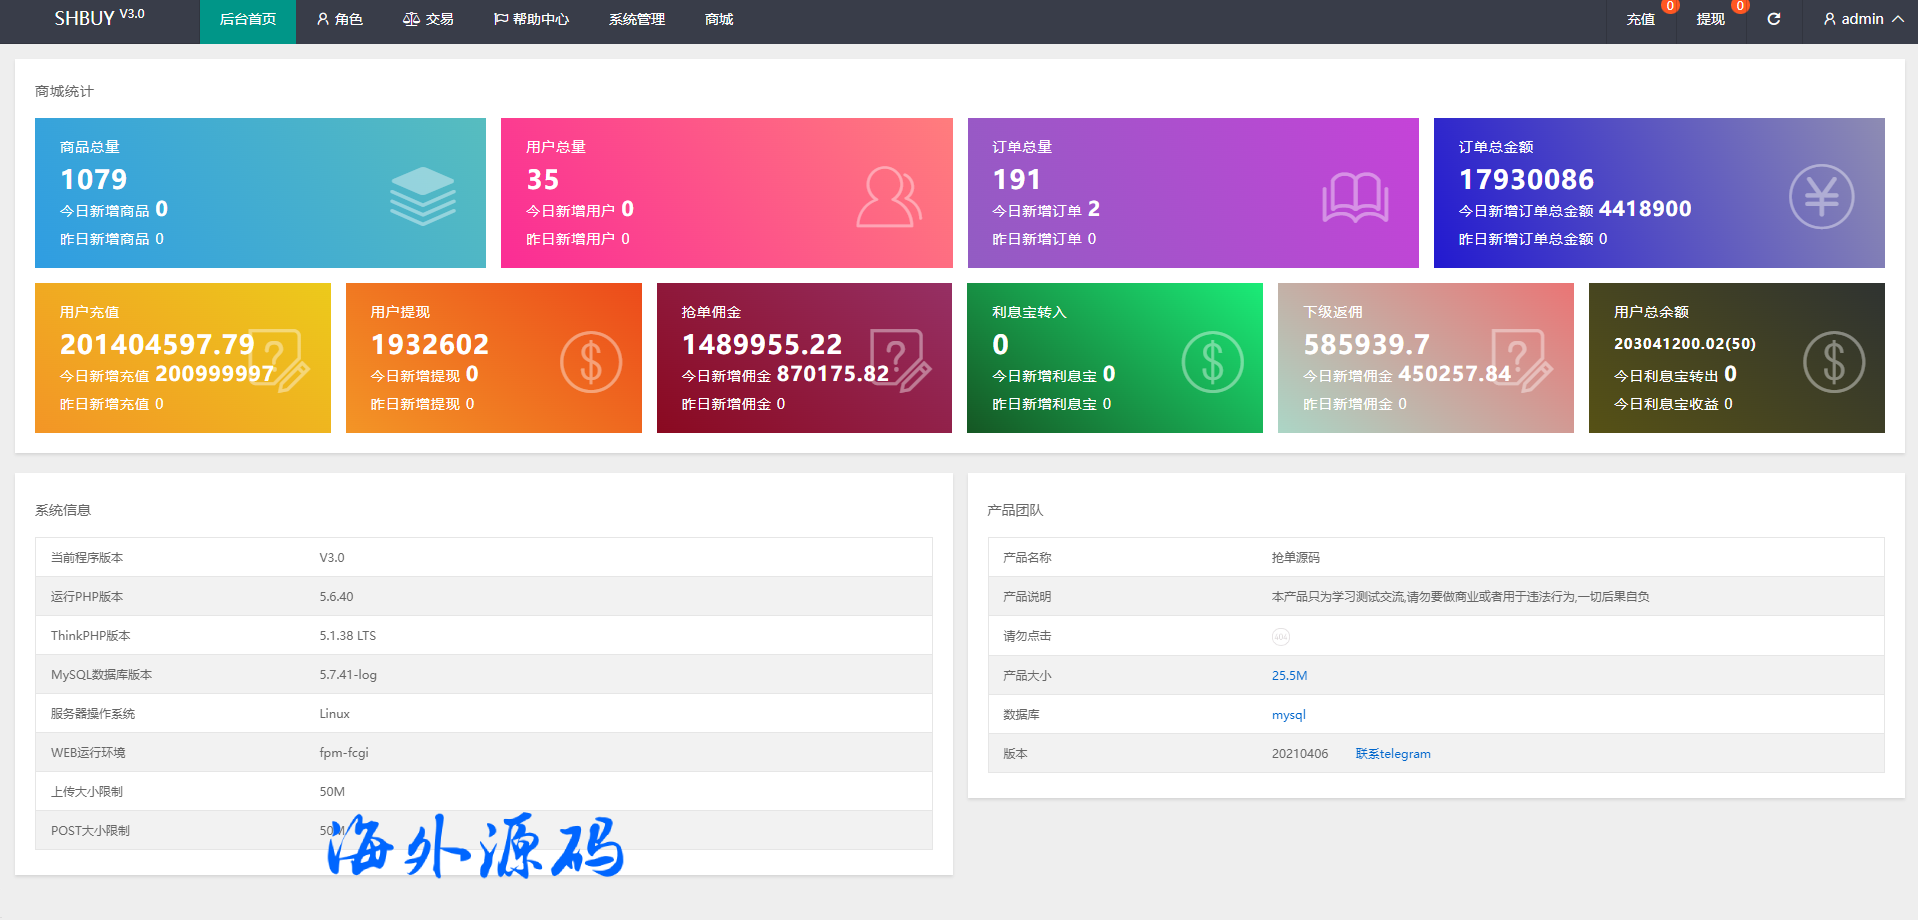Click the layers icon on 商品总量 card
The width and height of the screenshot is (1918, 920).
(422, 195)
